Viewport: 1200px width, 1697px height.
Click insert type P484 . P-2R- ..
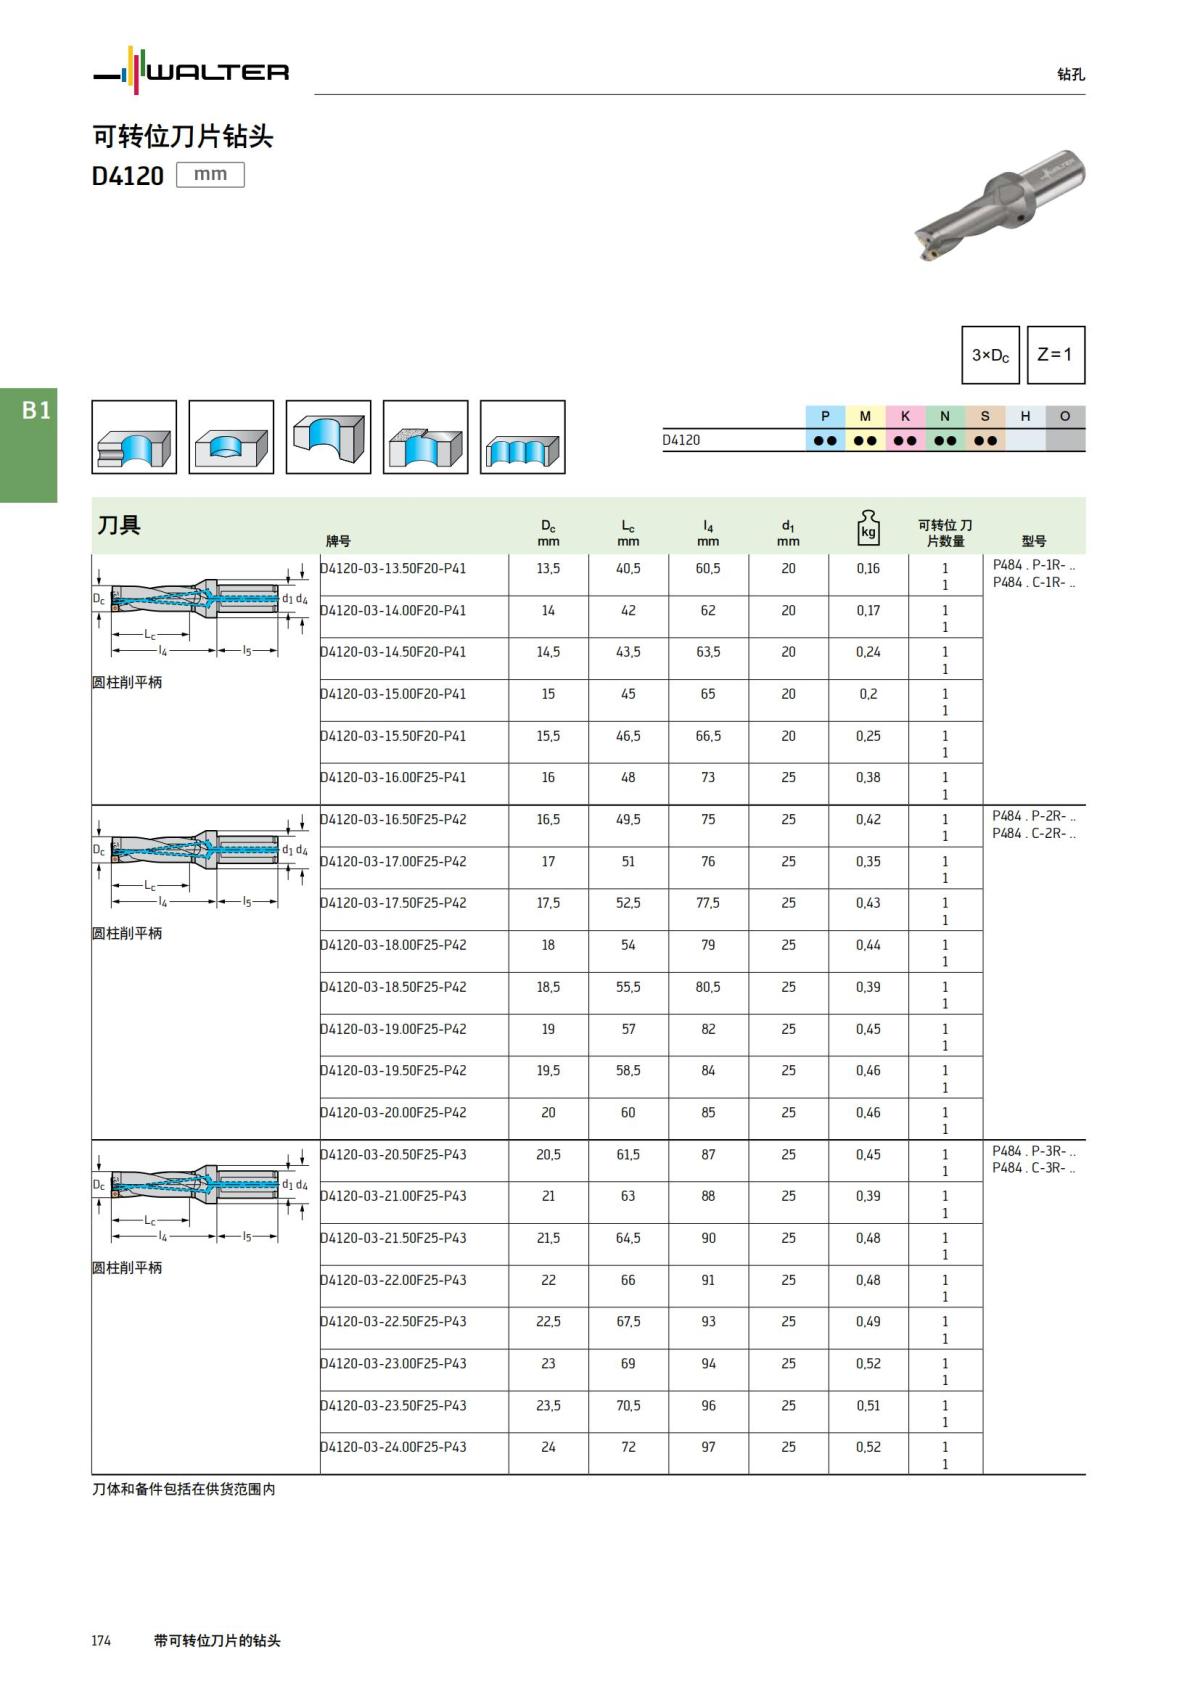[1034, 816]
